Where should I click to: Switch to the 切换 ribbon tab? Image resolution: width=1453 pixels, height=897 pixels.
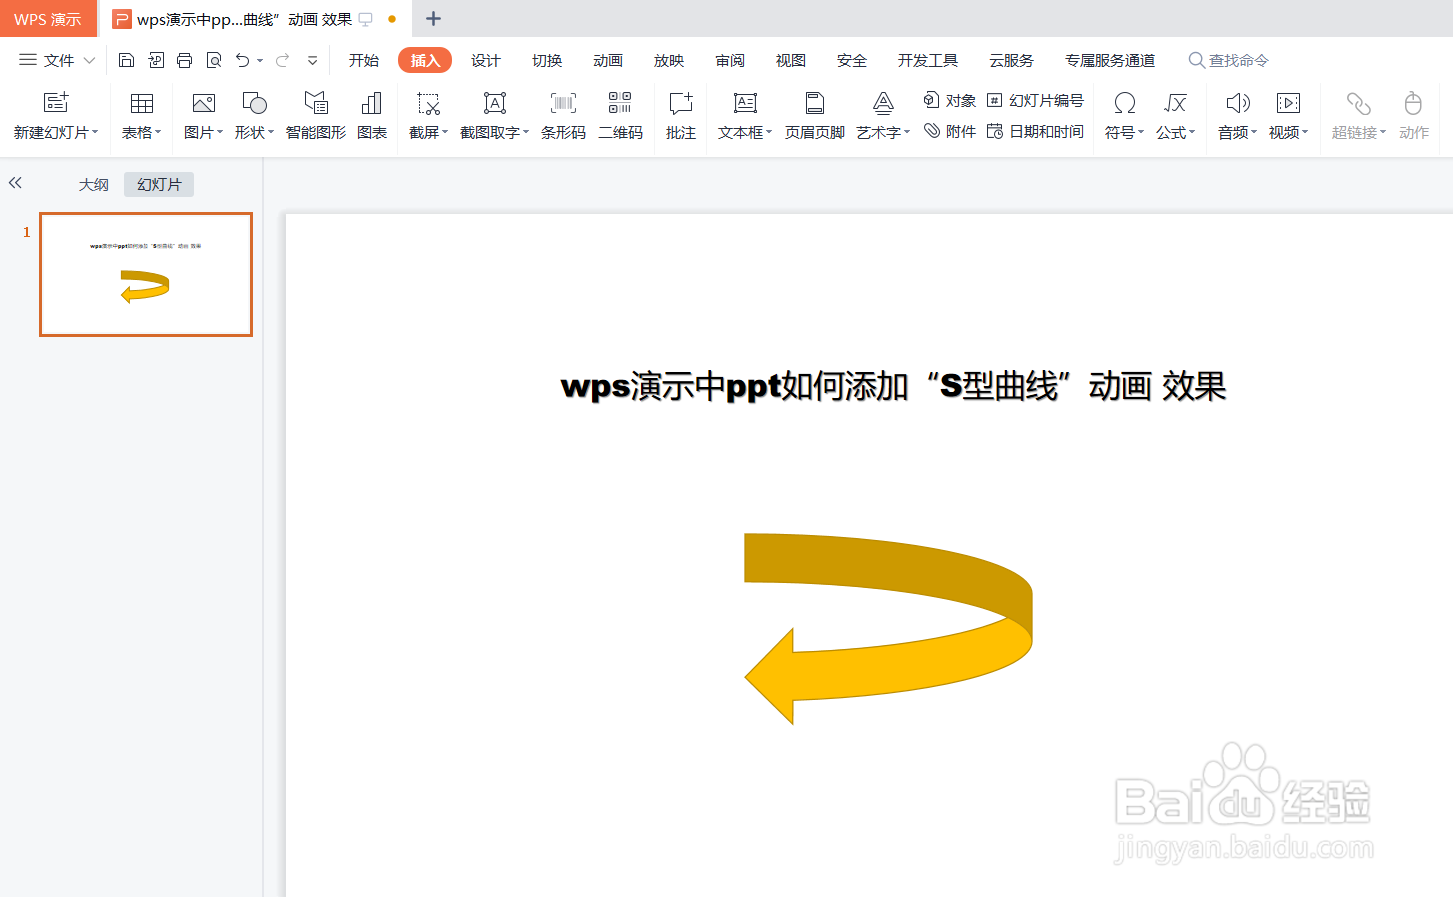(x=547, y=60)
